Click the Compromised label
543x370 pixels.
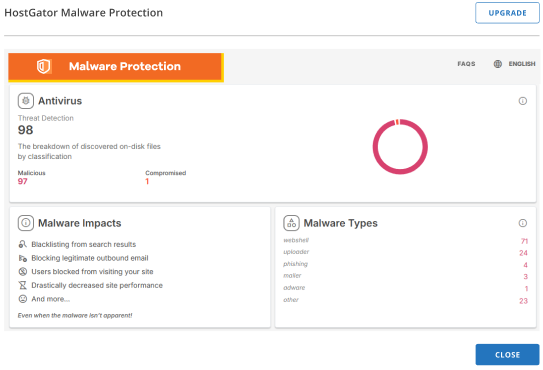coord(166,173)
